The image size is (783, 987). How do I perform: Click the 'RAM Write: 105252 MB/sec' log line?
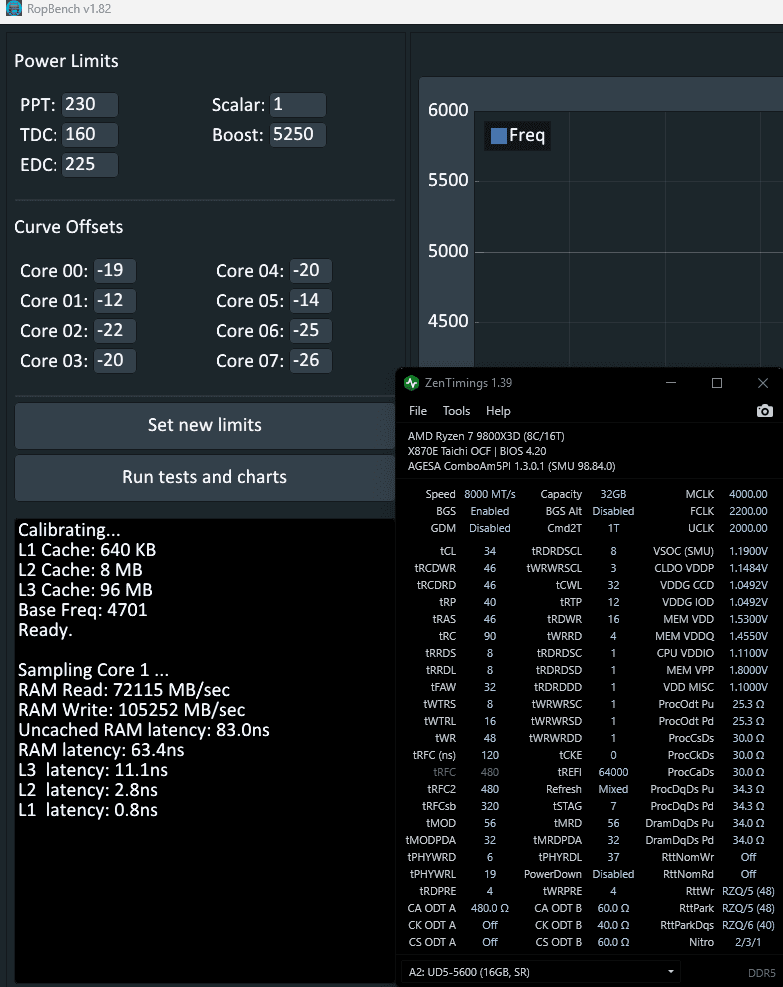[x=132, y=710]
